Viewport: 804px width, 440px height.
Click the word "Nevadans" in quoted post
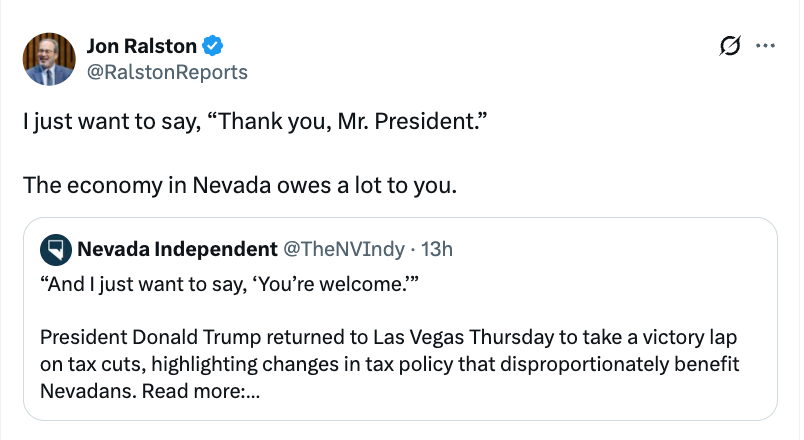(x=85, y=390)
